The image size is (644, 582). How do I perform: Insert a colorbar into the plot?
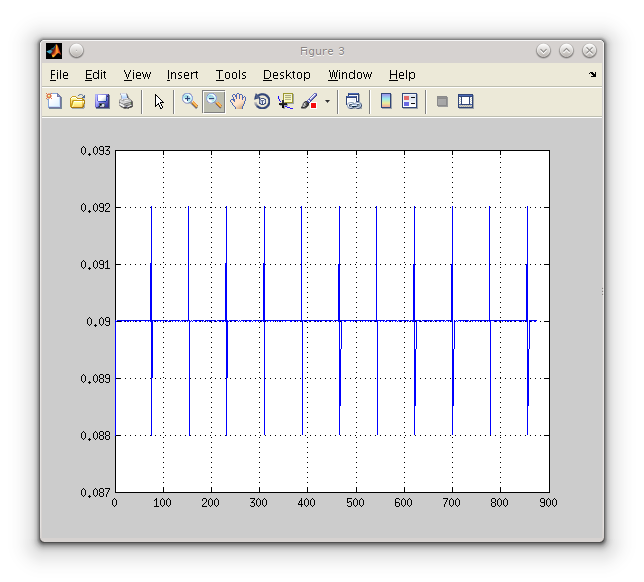386,101
